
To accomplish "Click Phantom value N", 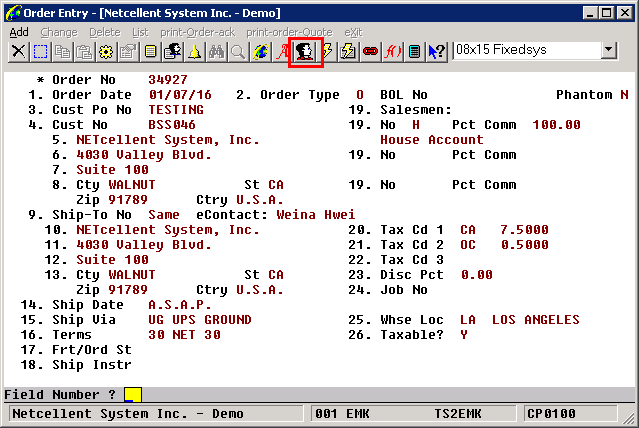I will tap(624, 95).
